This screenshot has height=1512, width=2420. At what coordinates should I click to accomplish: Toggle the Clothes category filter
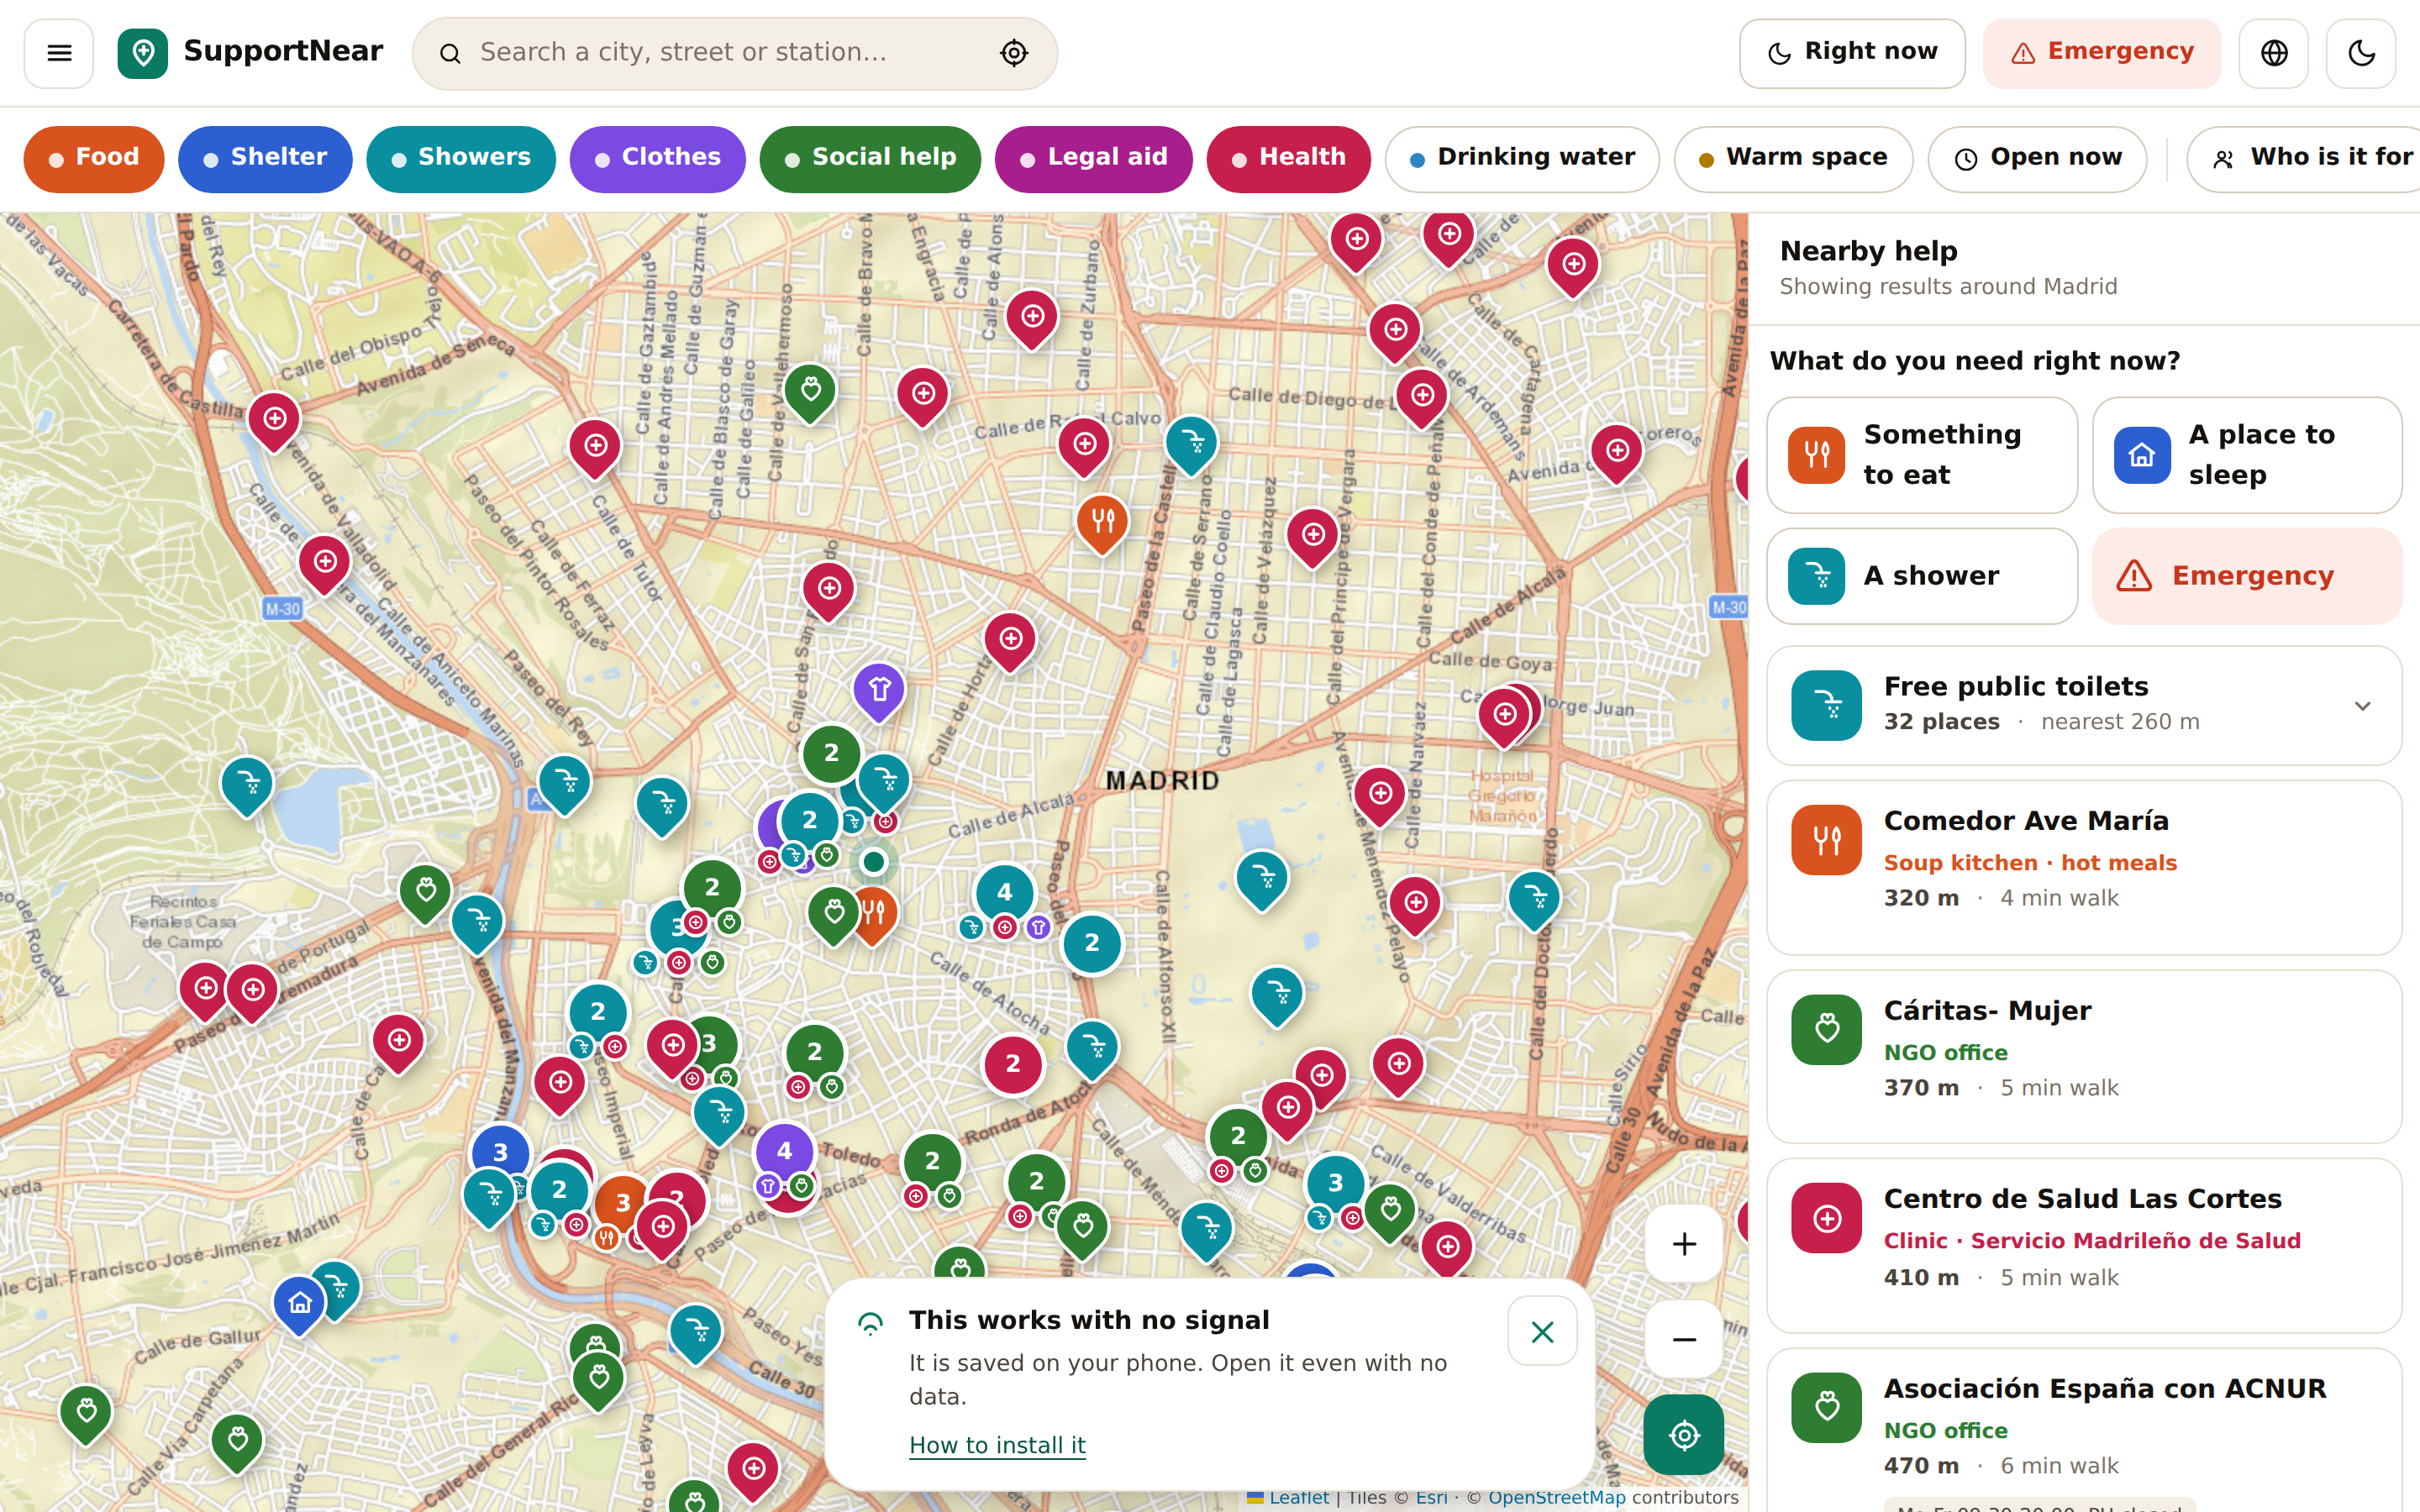coord(658,158)
